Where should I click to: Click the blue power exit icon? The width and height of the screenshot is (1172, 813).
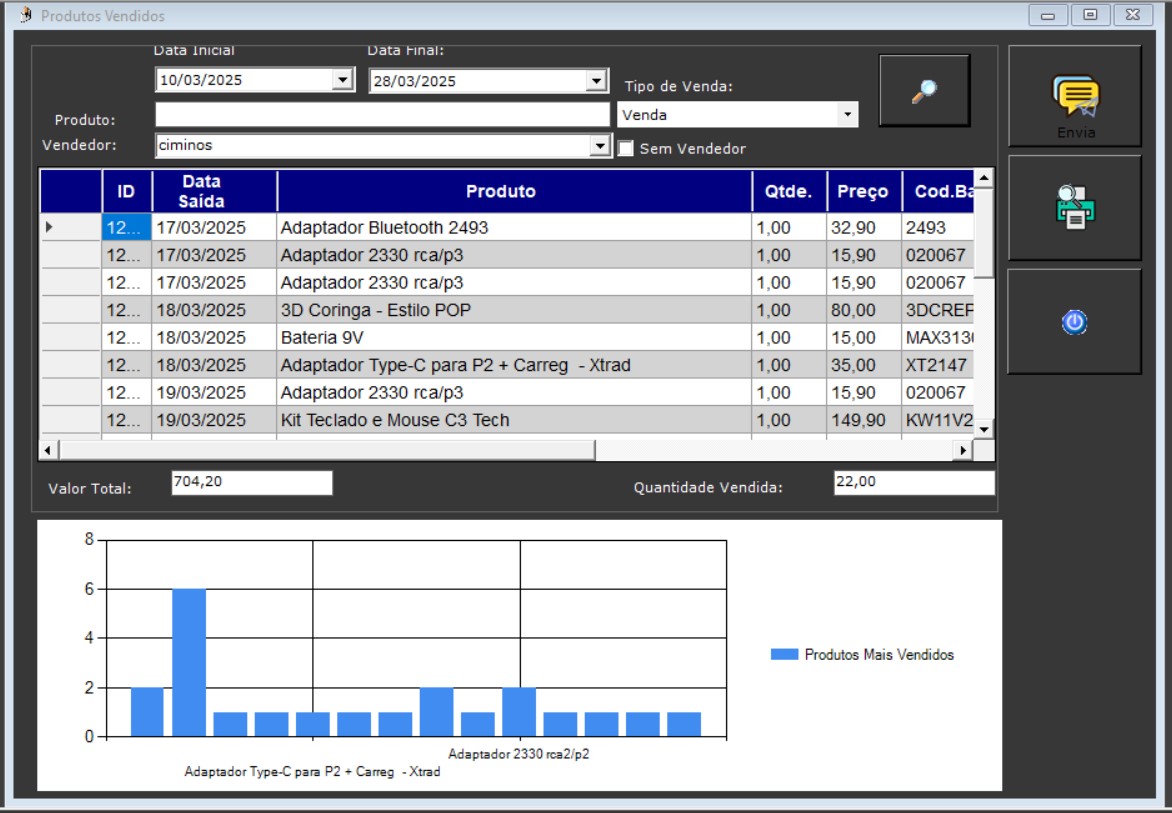coord(1075,322)
